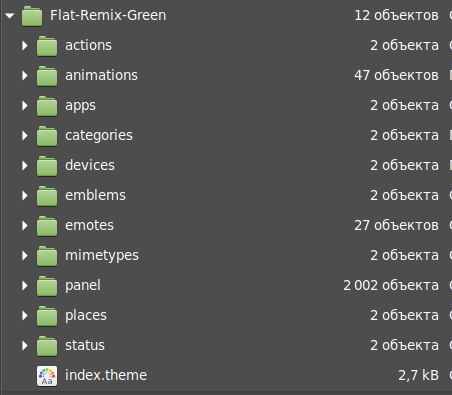Image resolution: width=452 pixels, height=395 pixels.
Task: Select the status folder name
Action: tap(85, 345)
